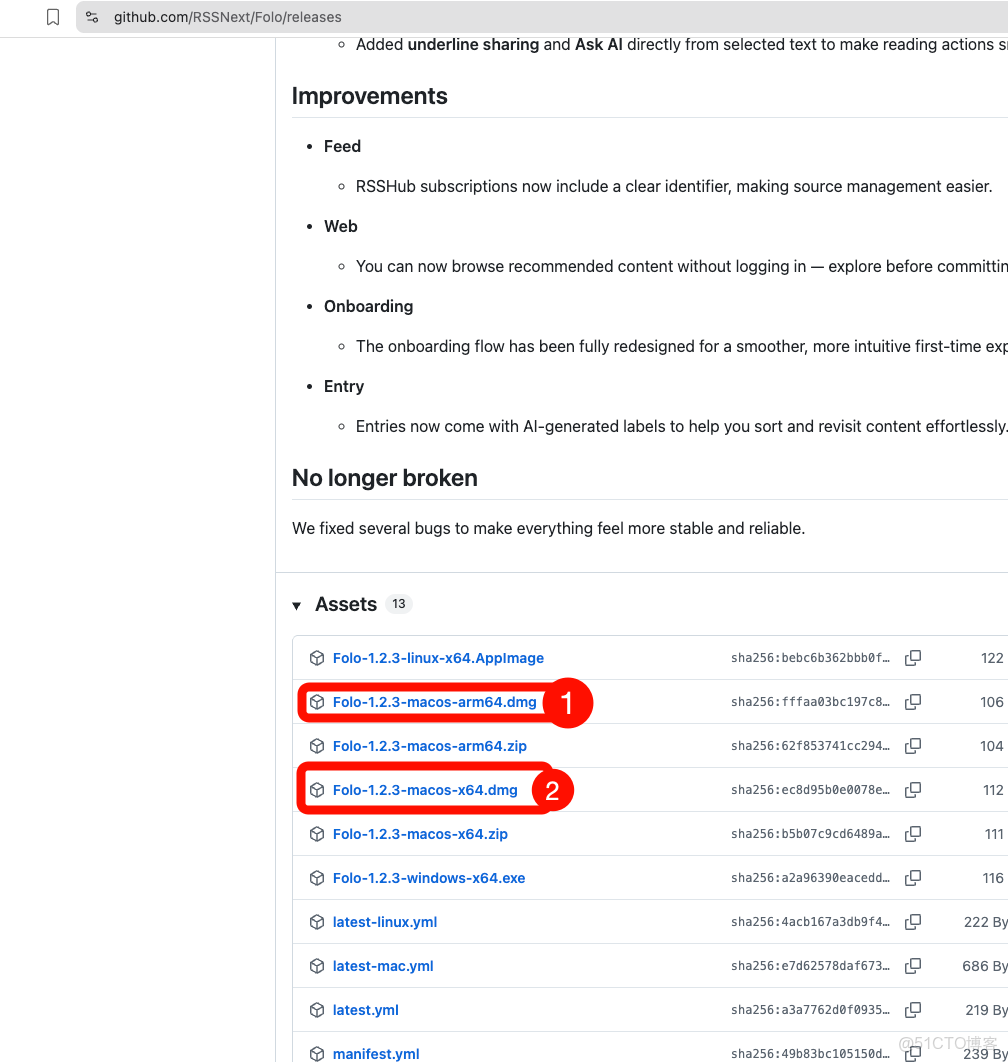This screenshot has height=1062, width=1008.
Task: Click the site settings icon beside URL
Action: point(92,17)
